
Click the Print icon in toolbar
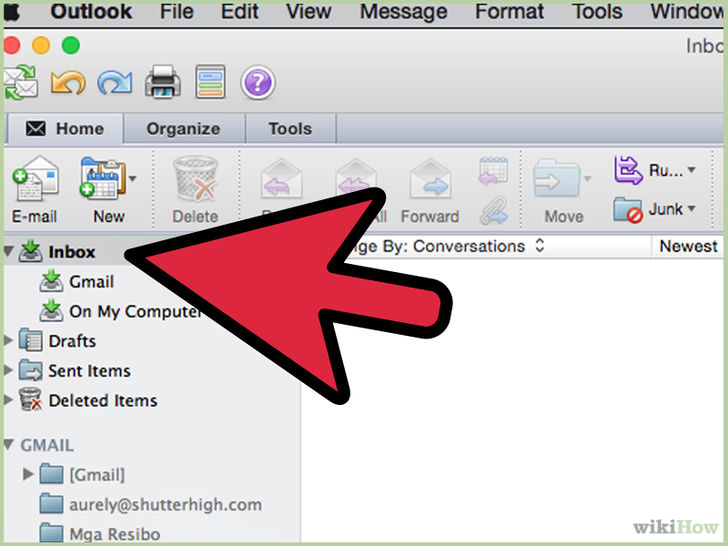pos(162,82)
